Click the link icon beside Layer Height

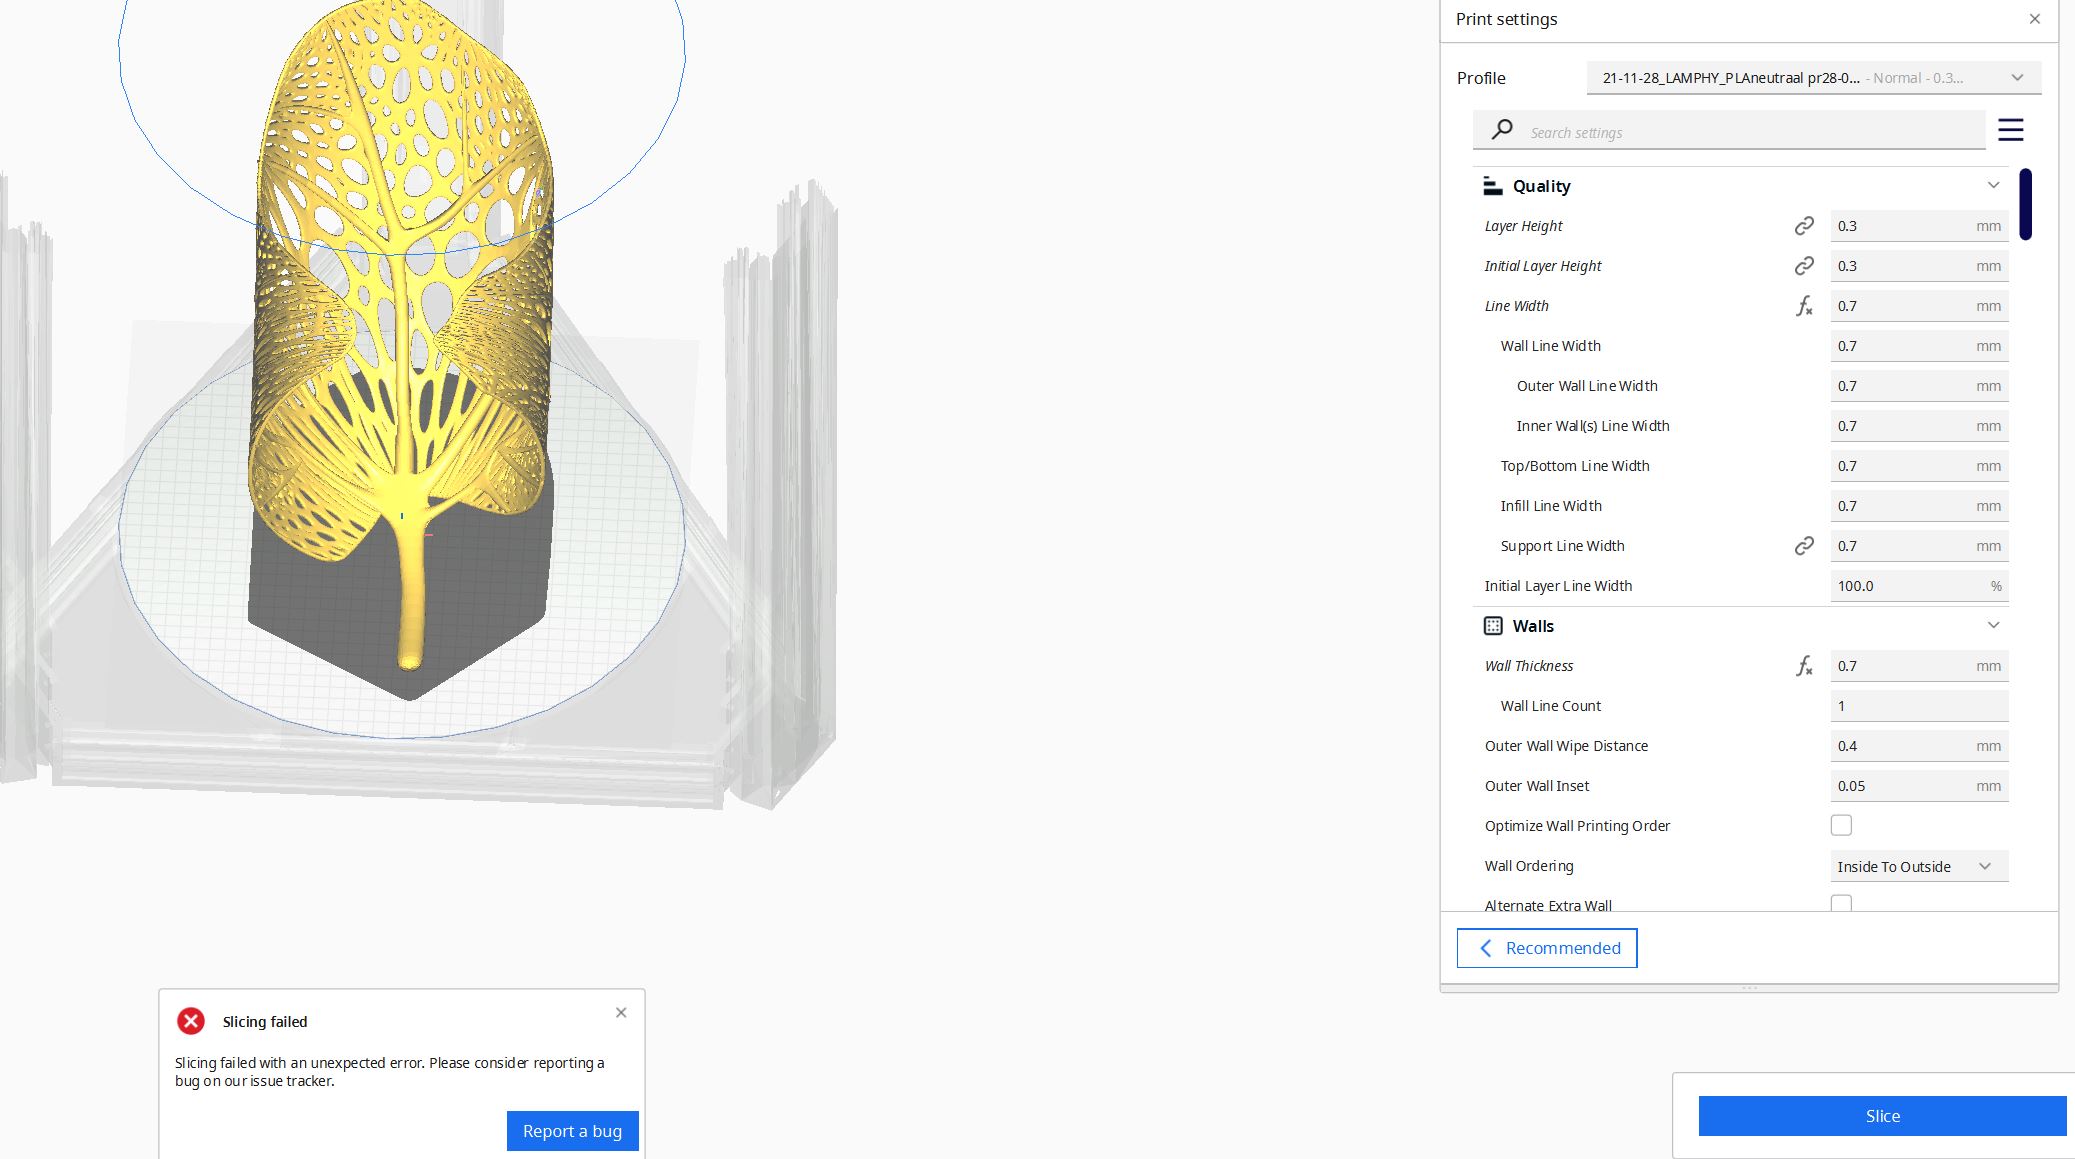[x=1804, y=225]
